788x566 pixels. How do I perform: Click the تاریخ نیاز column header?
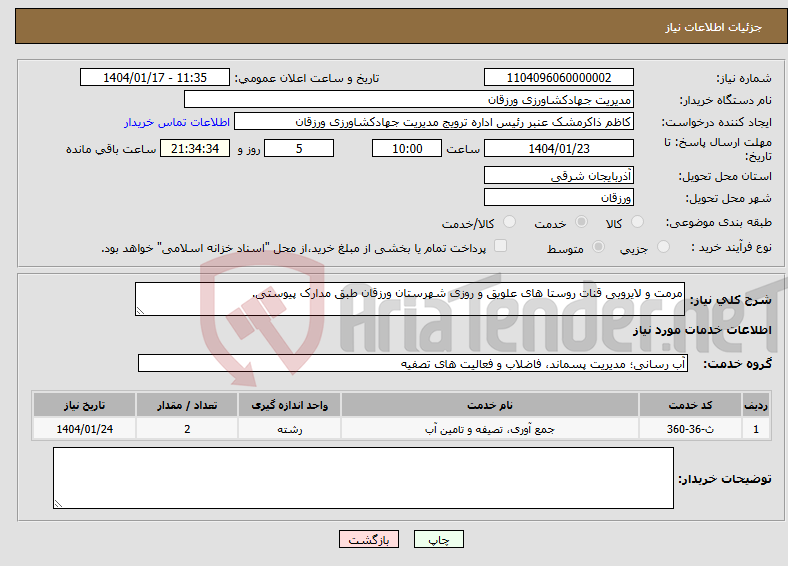point(84,405)
